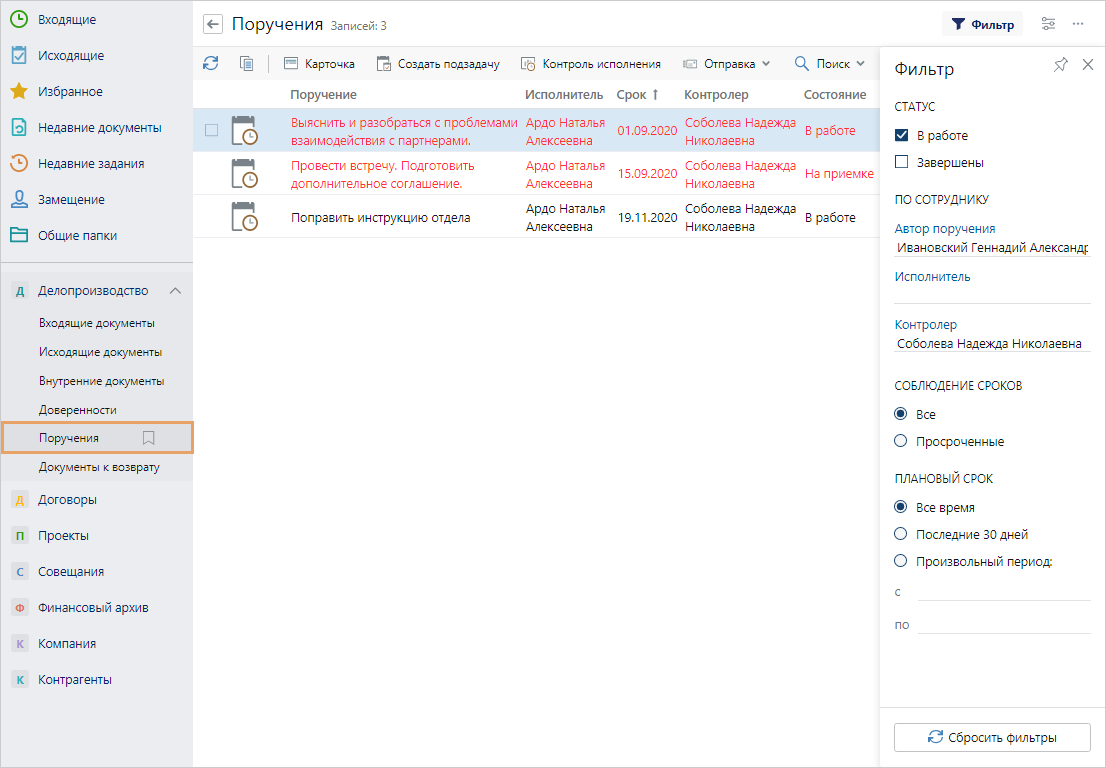1106x768 pixels.
Task: Expand the Отправка dropdown
Action: pyautogui.click(x=727, y=64)
